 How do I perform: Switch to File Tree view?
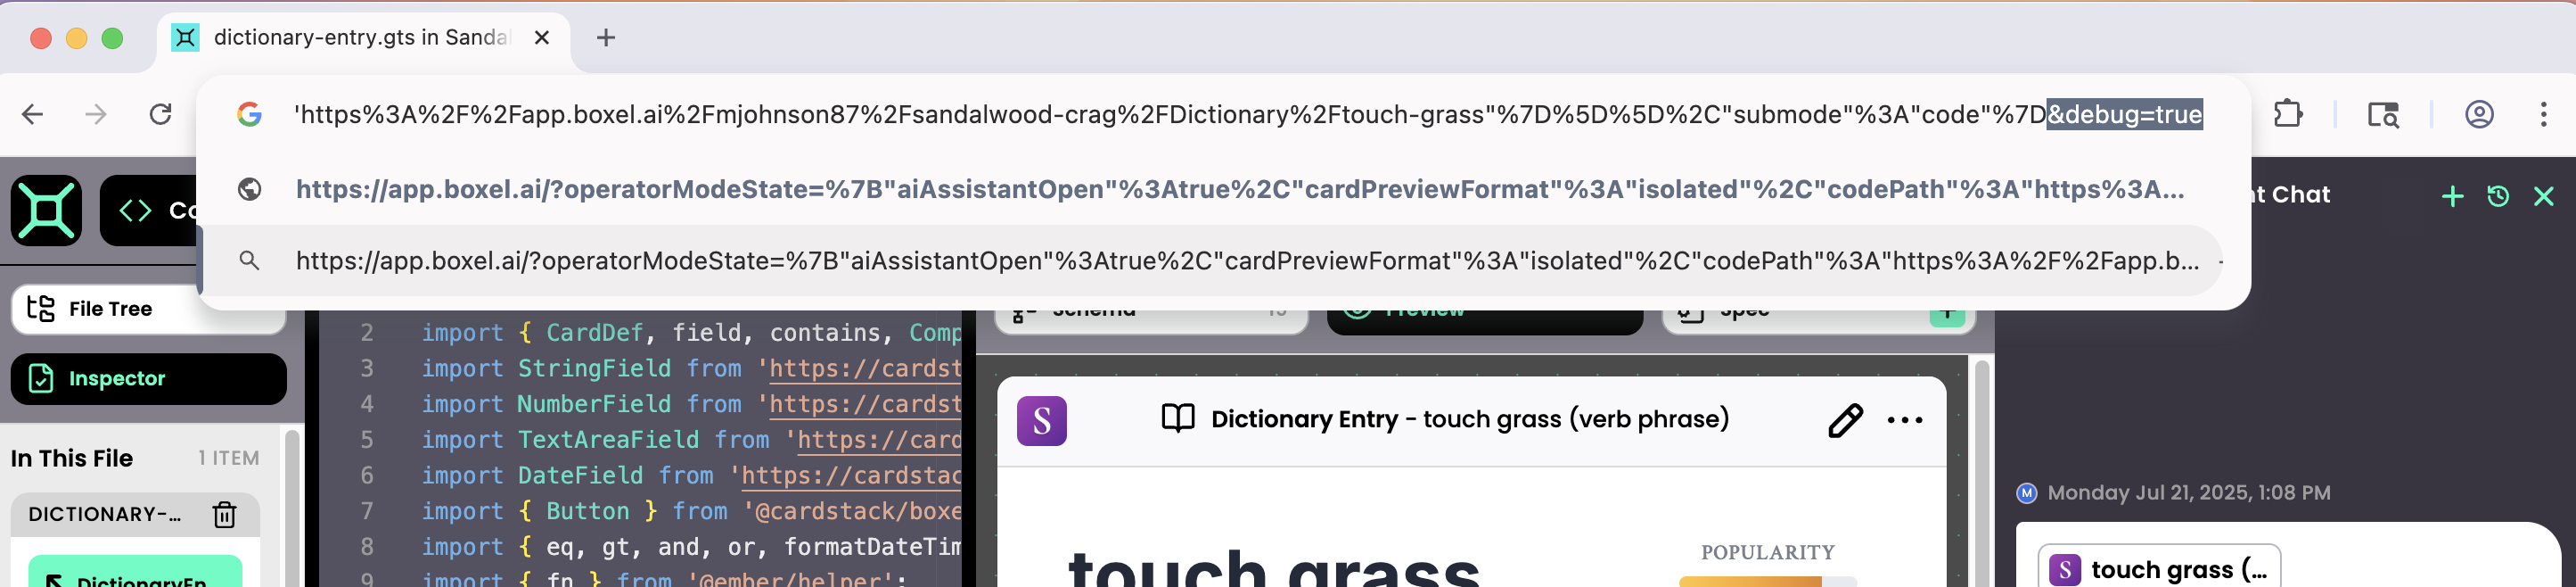[148, 309]
